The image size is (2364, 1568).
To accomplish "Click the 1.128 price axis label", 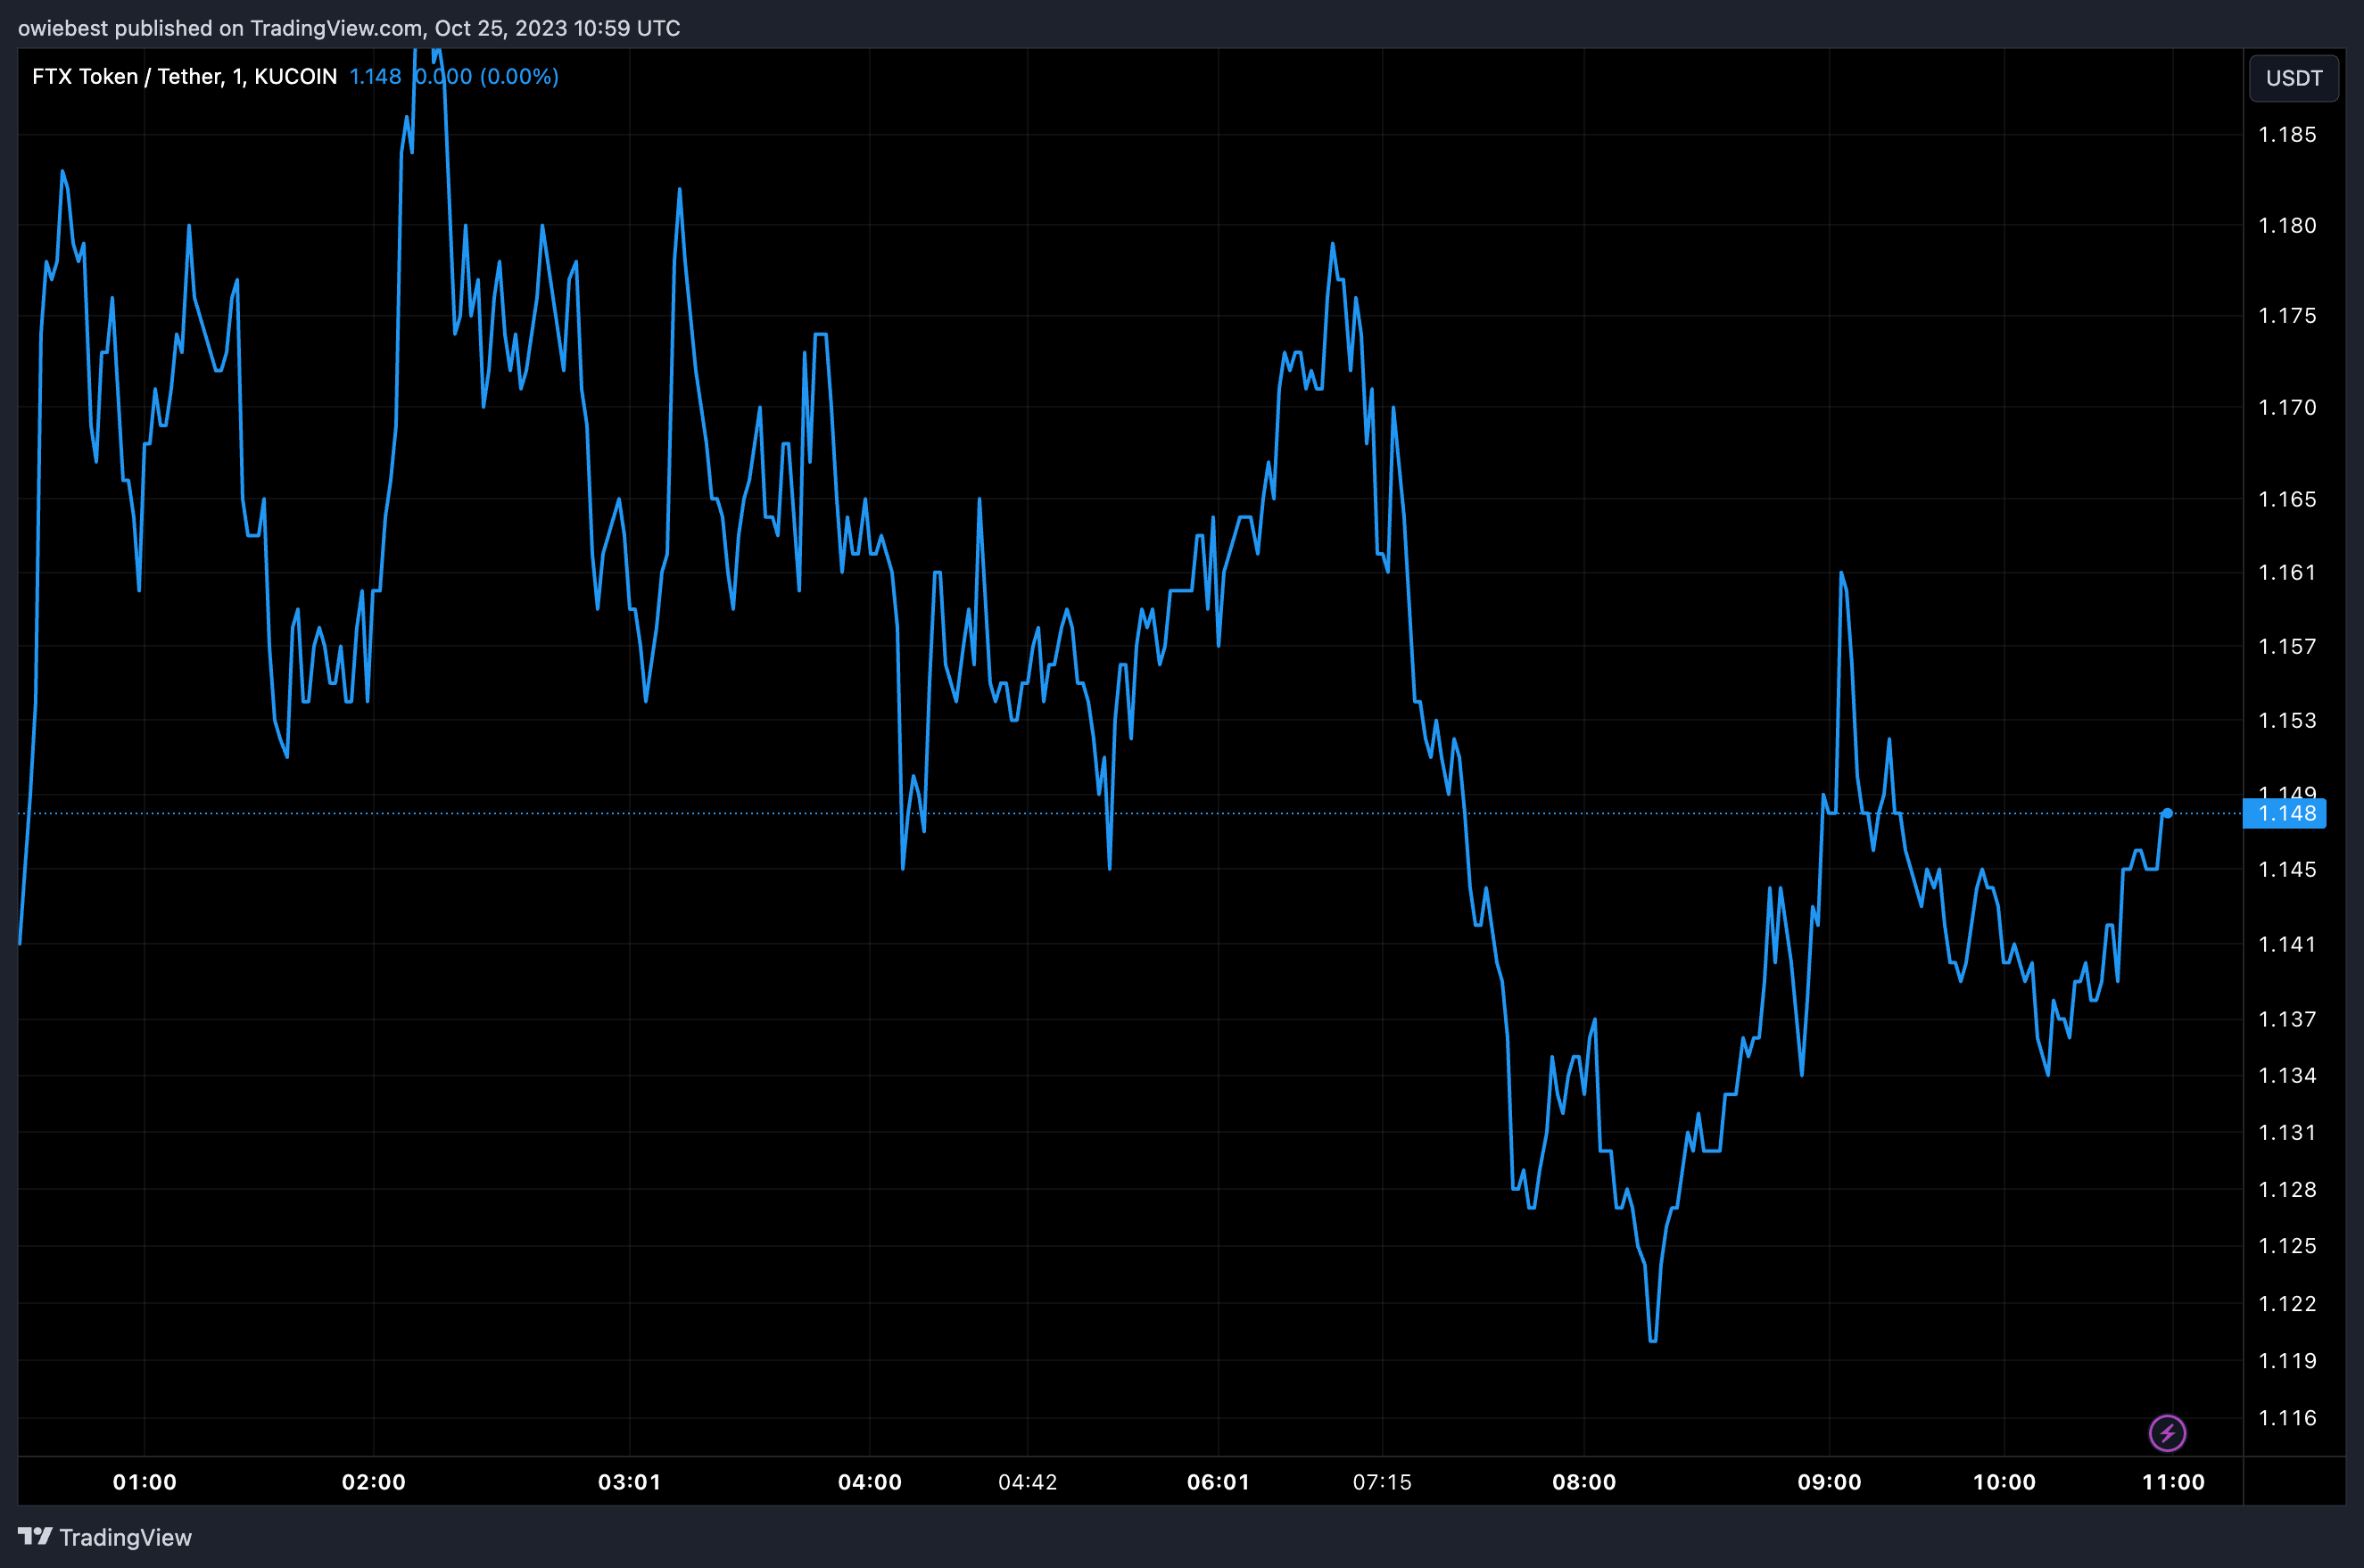I will point(2288,1190).
